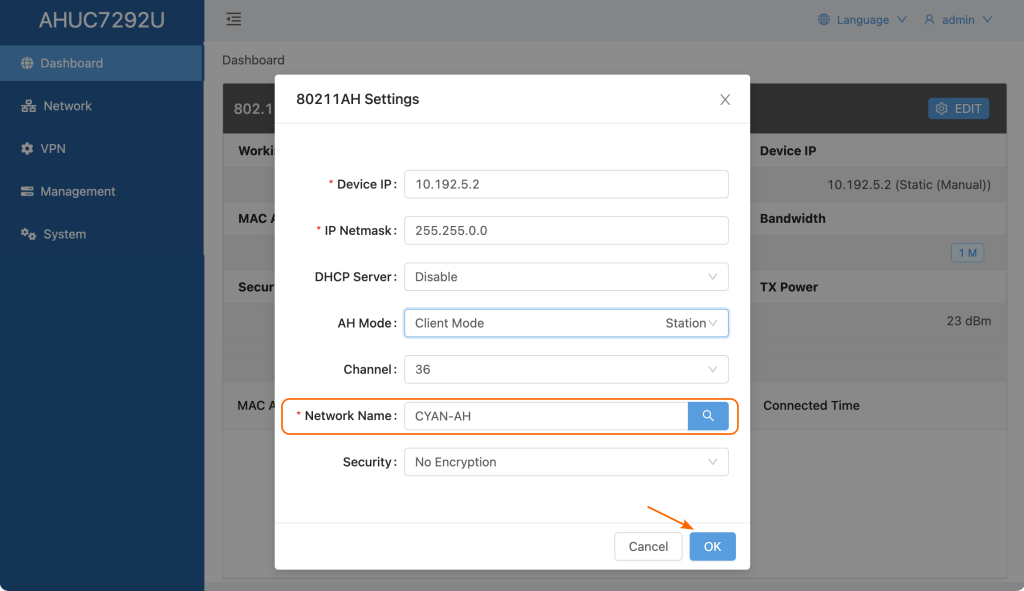Screen dimensions: 1024x591
Task: Click the AHUC7292U title in sidebar
Action: point(102,20)
